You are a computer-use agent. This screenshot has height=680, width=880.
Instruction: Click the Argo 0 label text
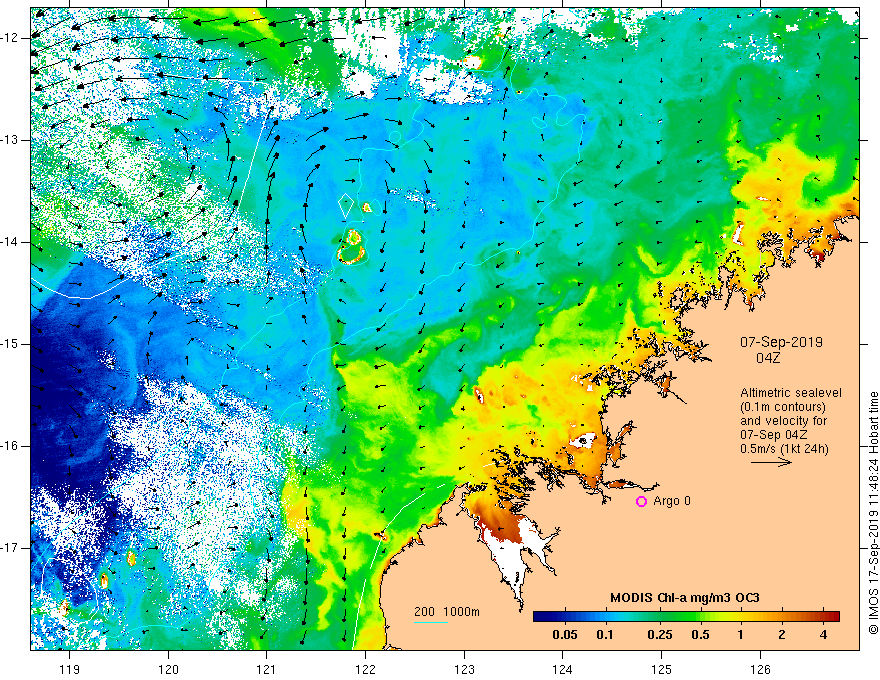click(x=672, y=501)
